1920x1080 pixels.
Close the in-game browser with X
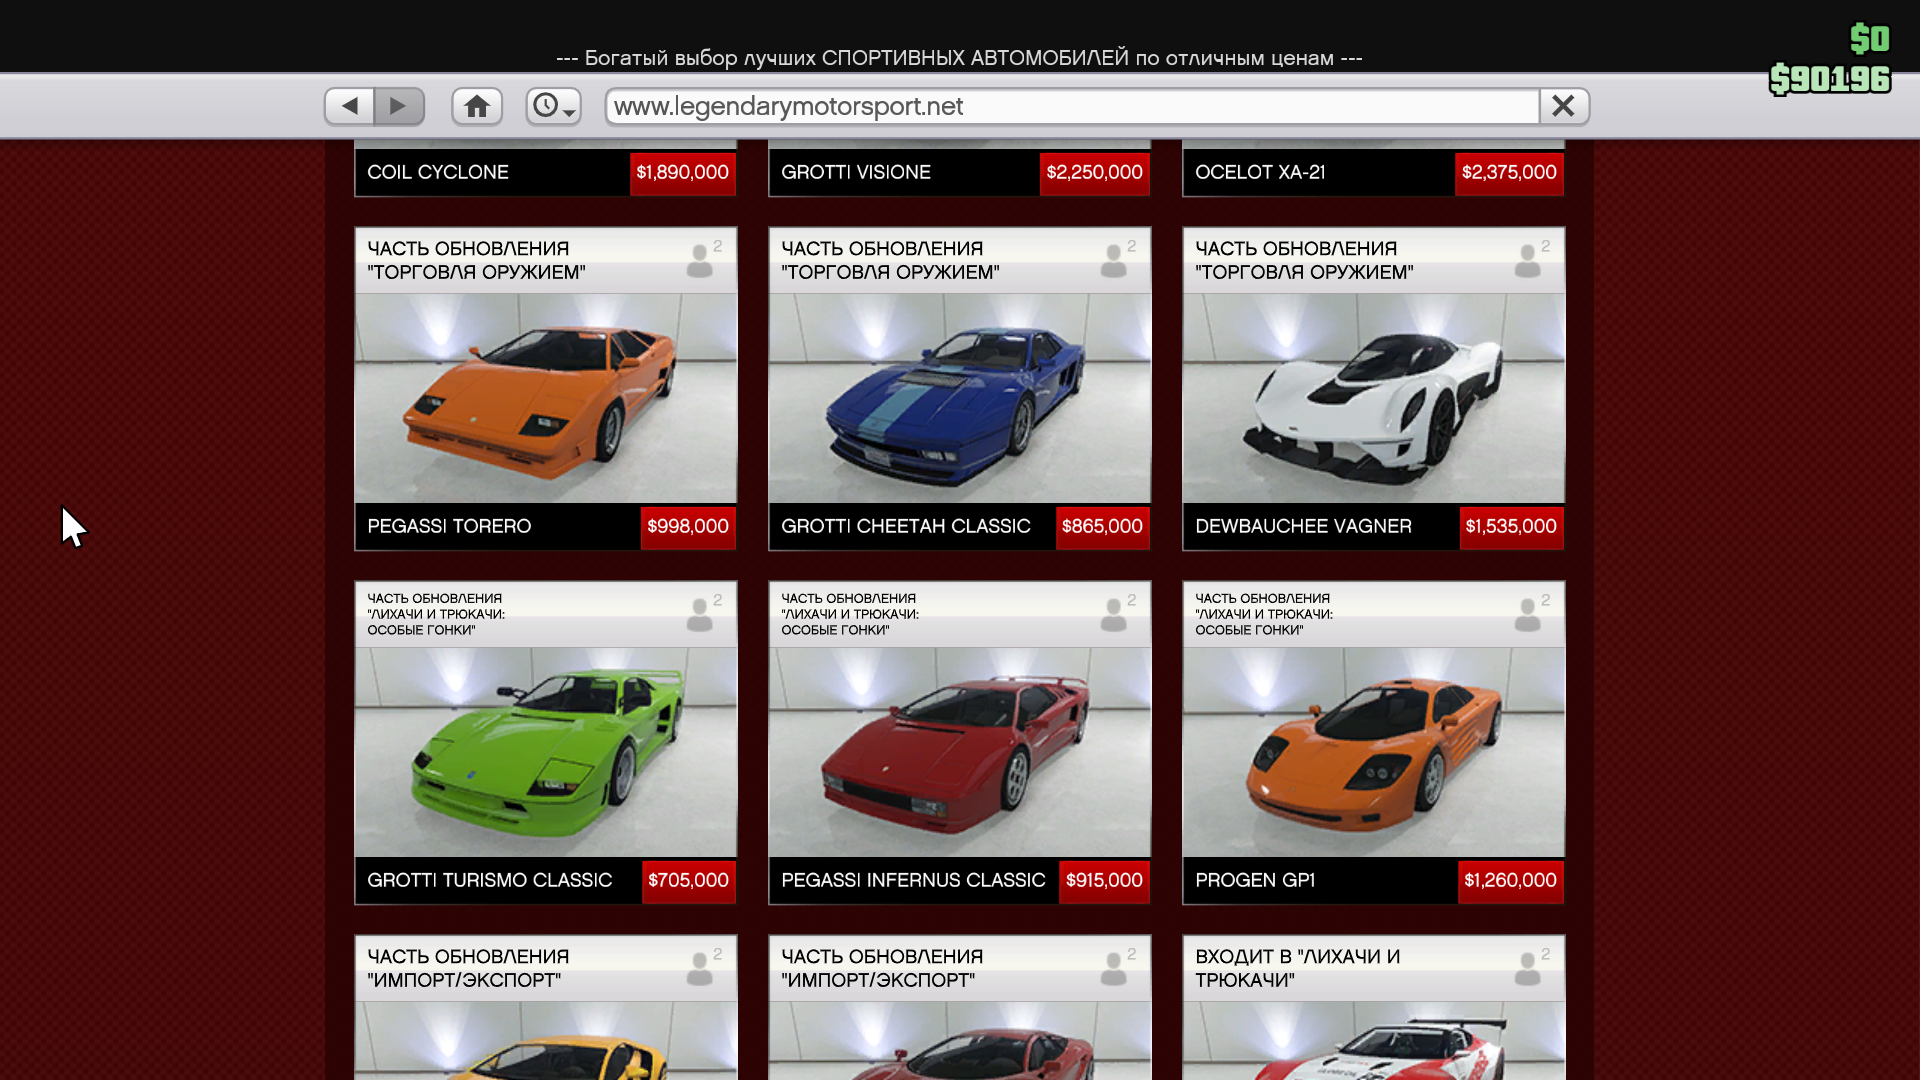(1563, 106)
